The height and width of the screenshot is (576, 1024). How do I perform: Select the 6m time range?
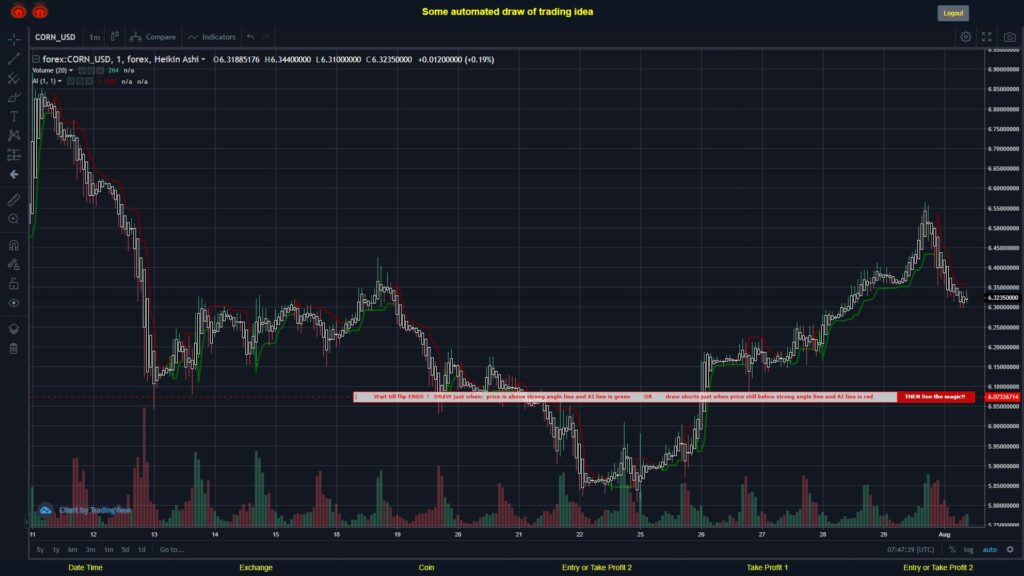(x=72, y=550)
